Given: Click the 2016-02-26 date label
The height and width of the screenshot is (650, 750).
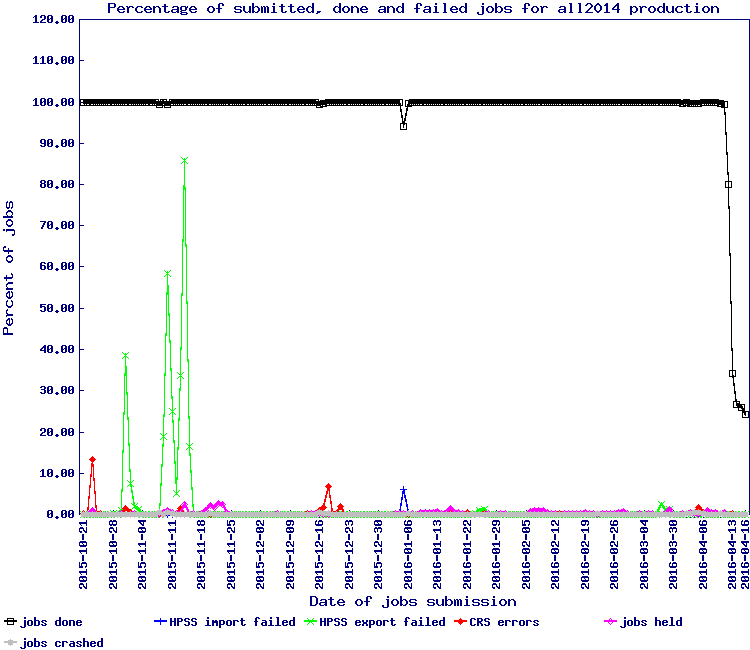Looking at the screenshot, I should click(614, 555).
